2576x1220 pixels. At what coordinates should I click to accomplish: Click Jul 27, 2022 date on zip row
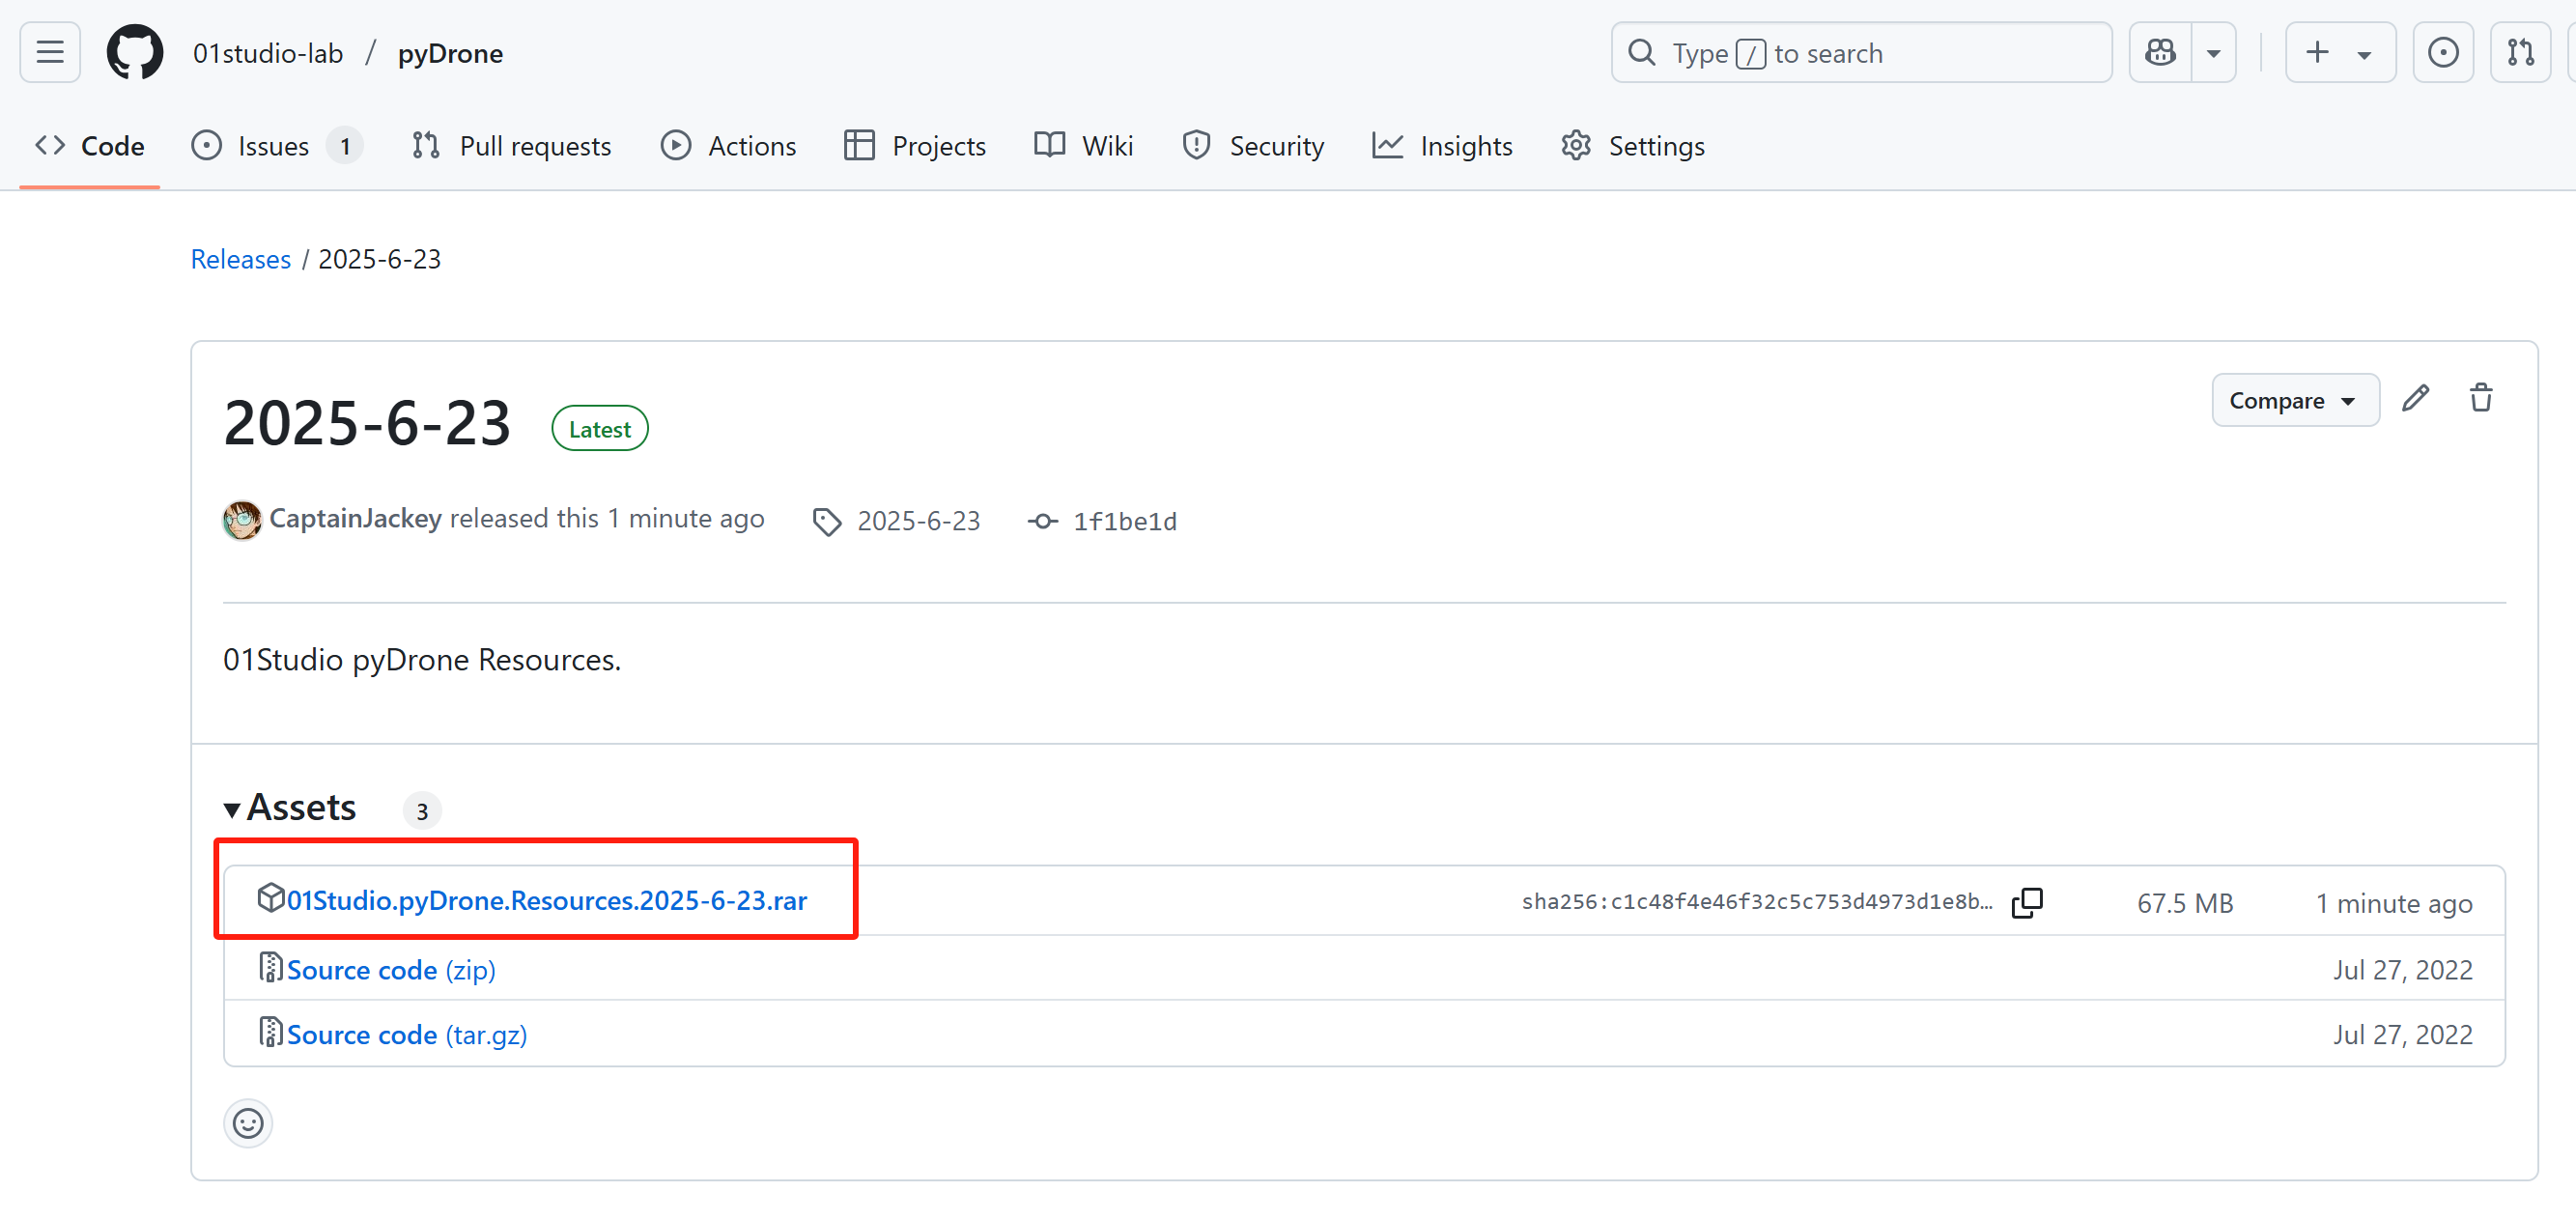[x=2402, y=969]
